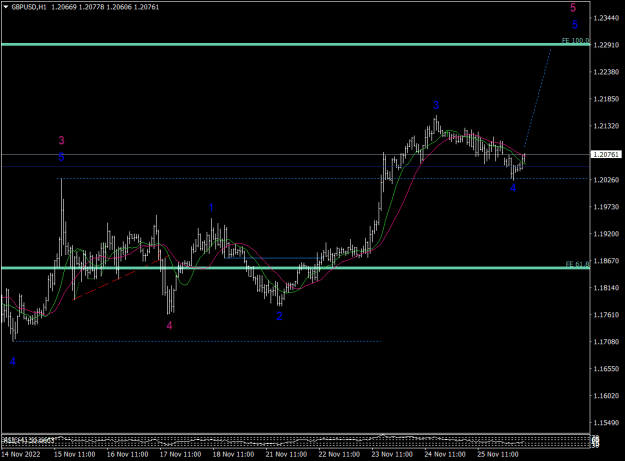Click the 1.17610 price axis label
This screenshot has height=461, width=625.
(x=605, y=315)
